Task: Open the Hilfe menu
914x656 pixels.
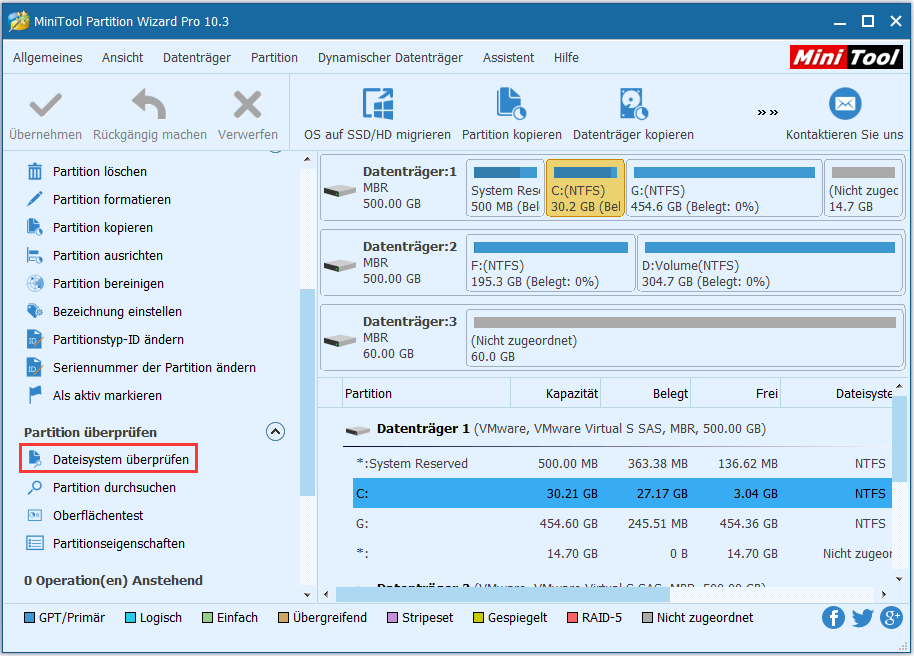Action: [x=567, y=58]
